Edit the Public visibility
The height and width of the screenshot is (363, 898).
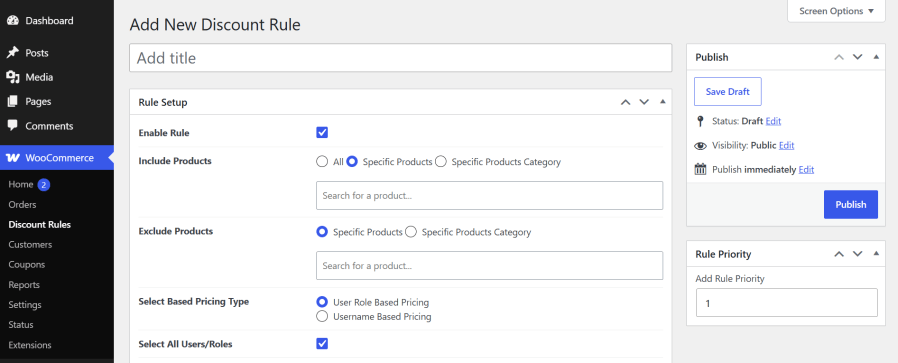786,145
